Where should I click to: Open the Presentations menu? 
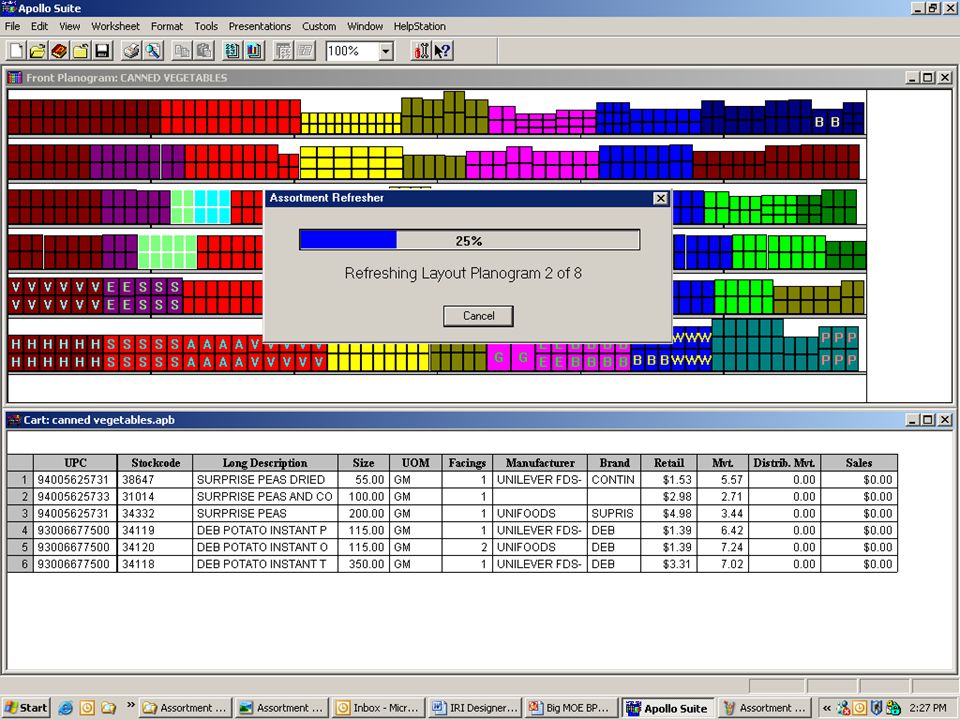(x=260, y=26)
